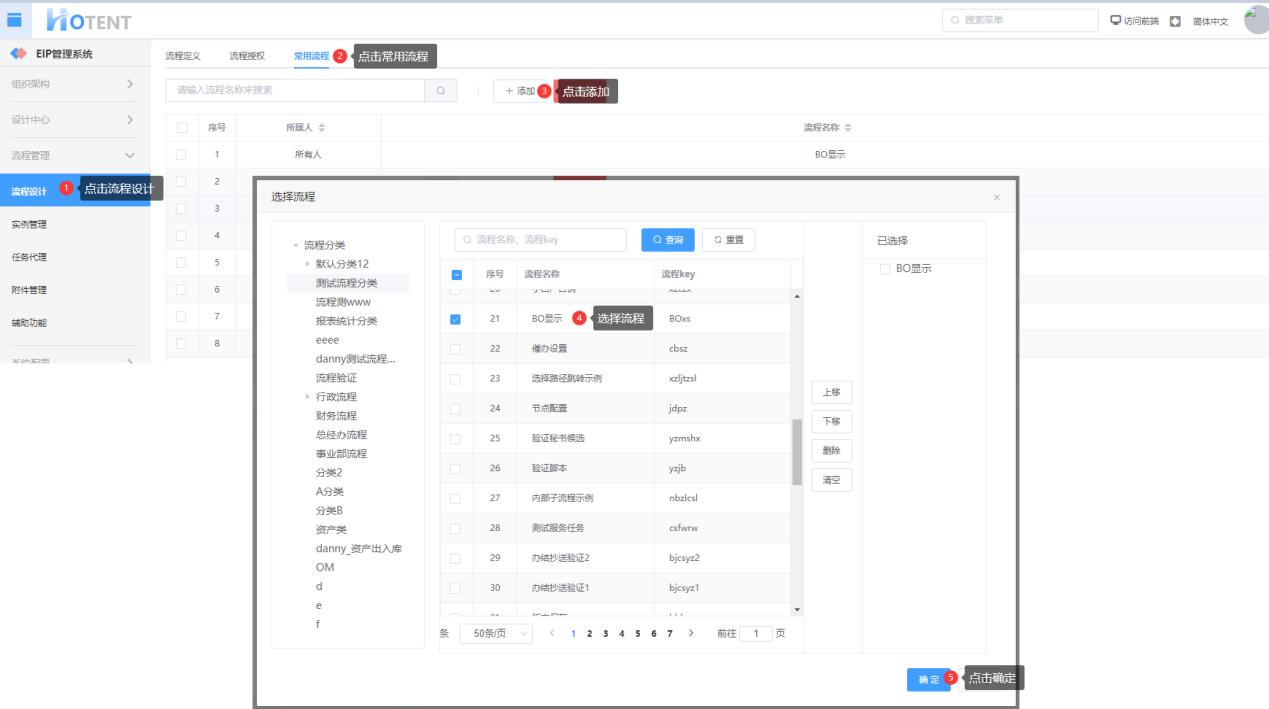This screenshot has width=1269, height=709.
Task: Click the hamburger menu icon at top-left
Action: click(x=14, y=20)
